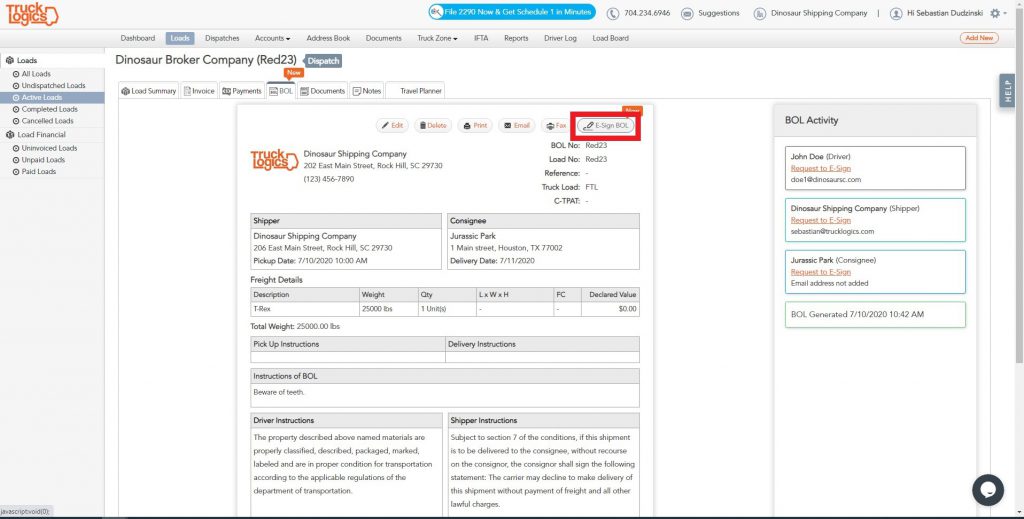
Task: Expand the Truck Zone dropdown menu
Action: click(437, 39)
